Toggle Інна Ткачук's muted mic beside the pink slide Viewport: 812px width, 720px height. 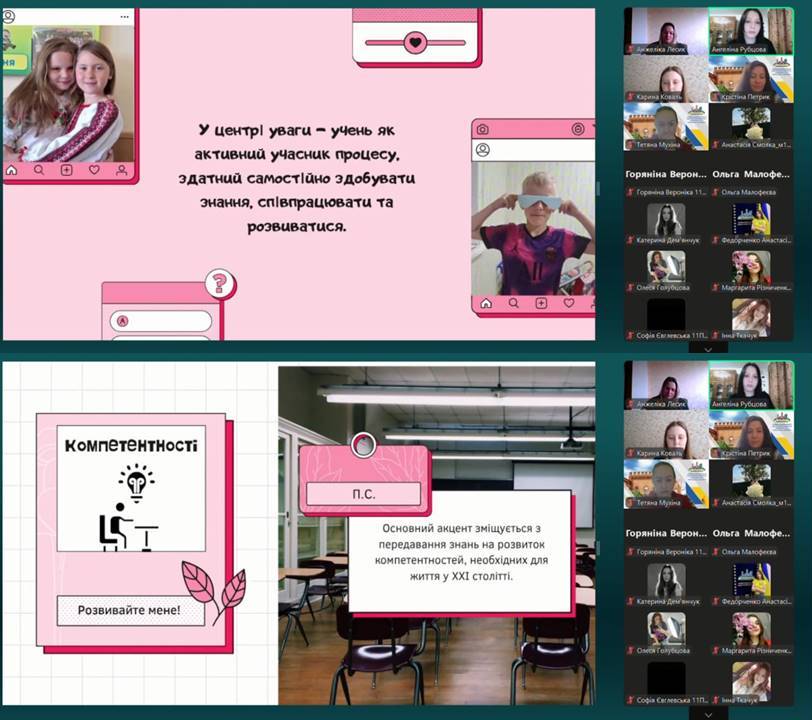715,336
